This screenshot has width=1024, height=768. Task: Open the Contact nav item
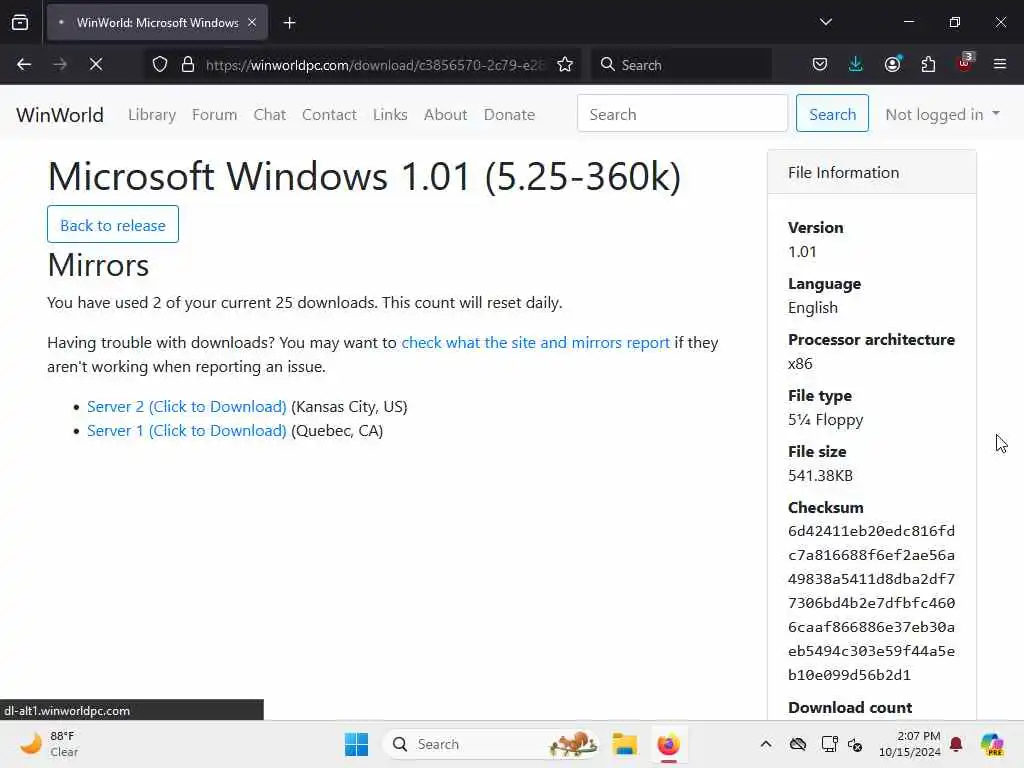(329, 114)
